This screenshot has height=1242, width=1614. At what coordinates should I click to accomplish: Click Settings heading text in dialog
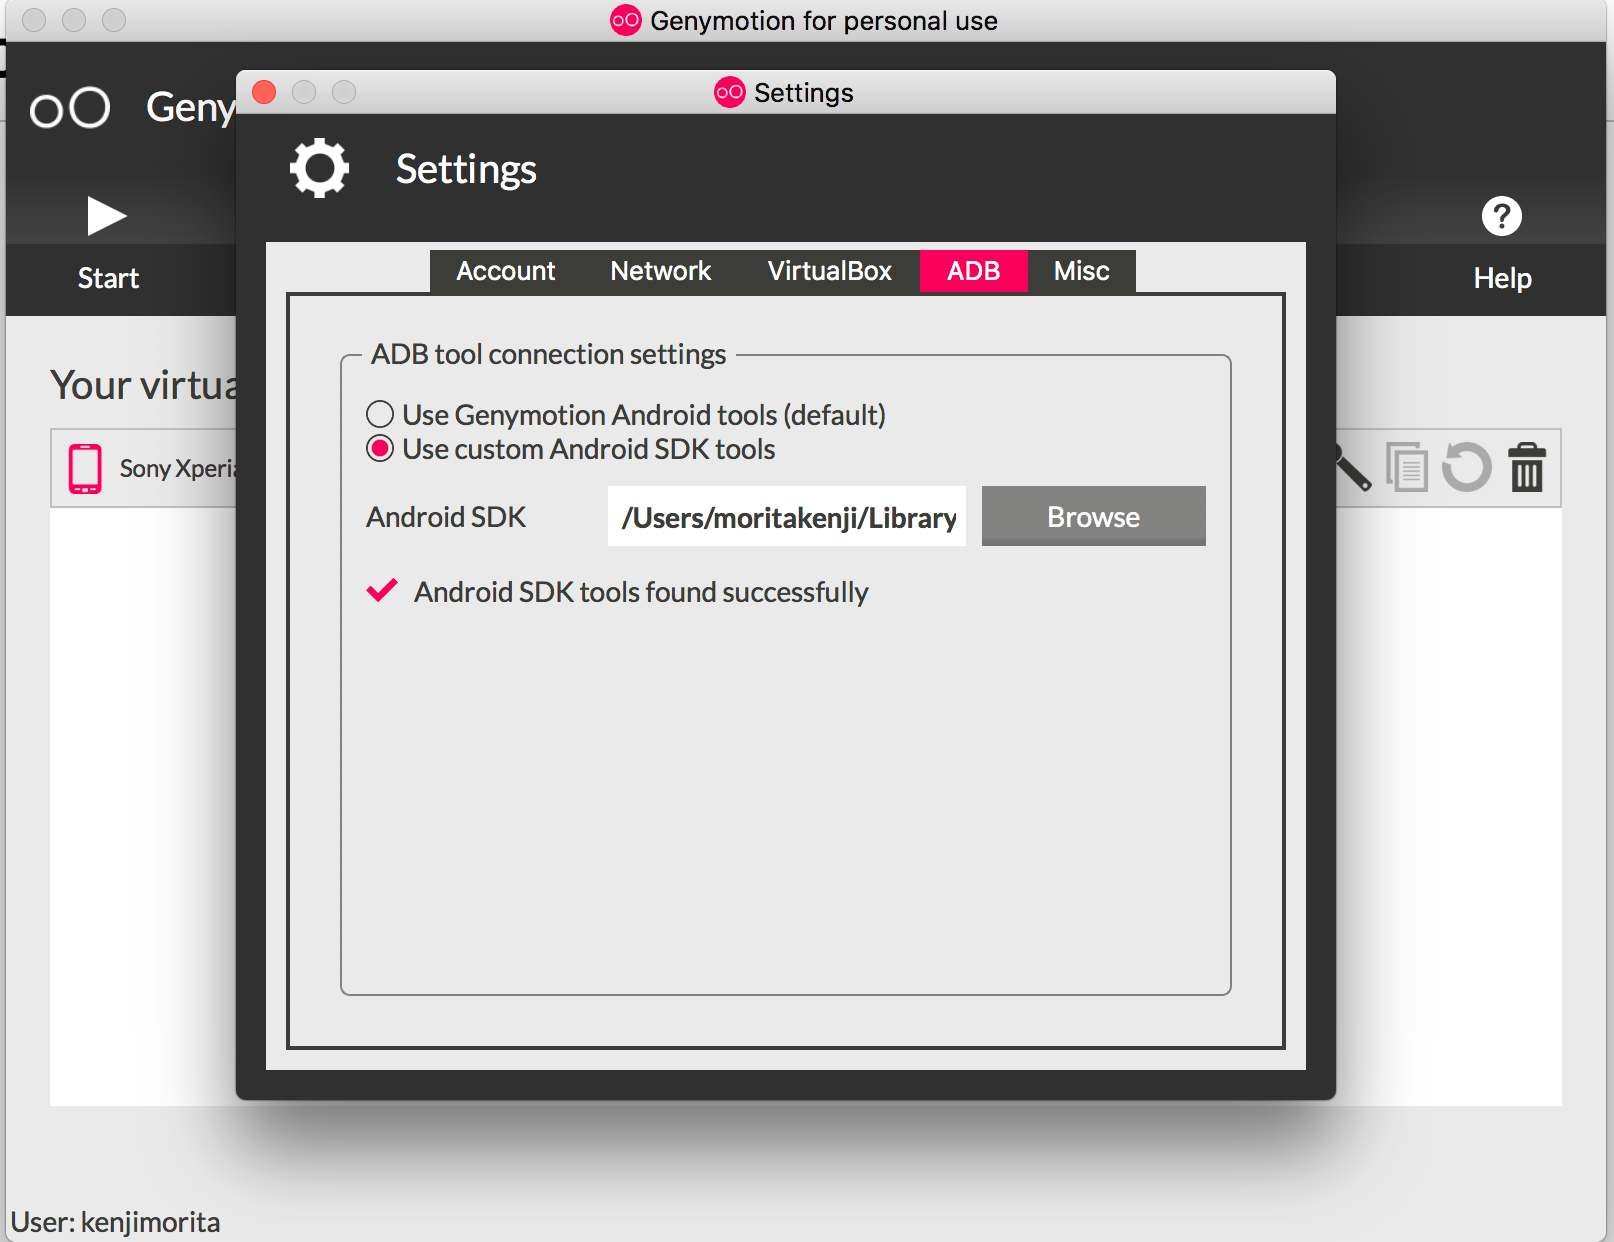[466, 169]
